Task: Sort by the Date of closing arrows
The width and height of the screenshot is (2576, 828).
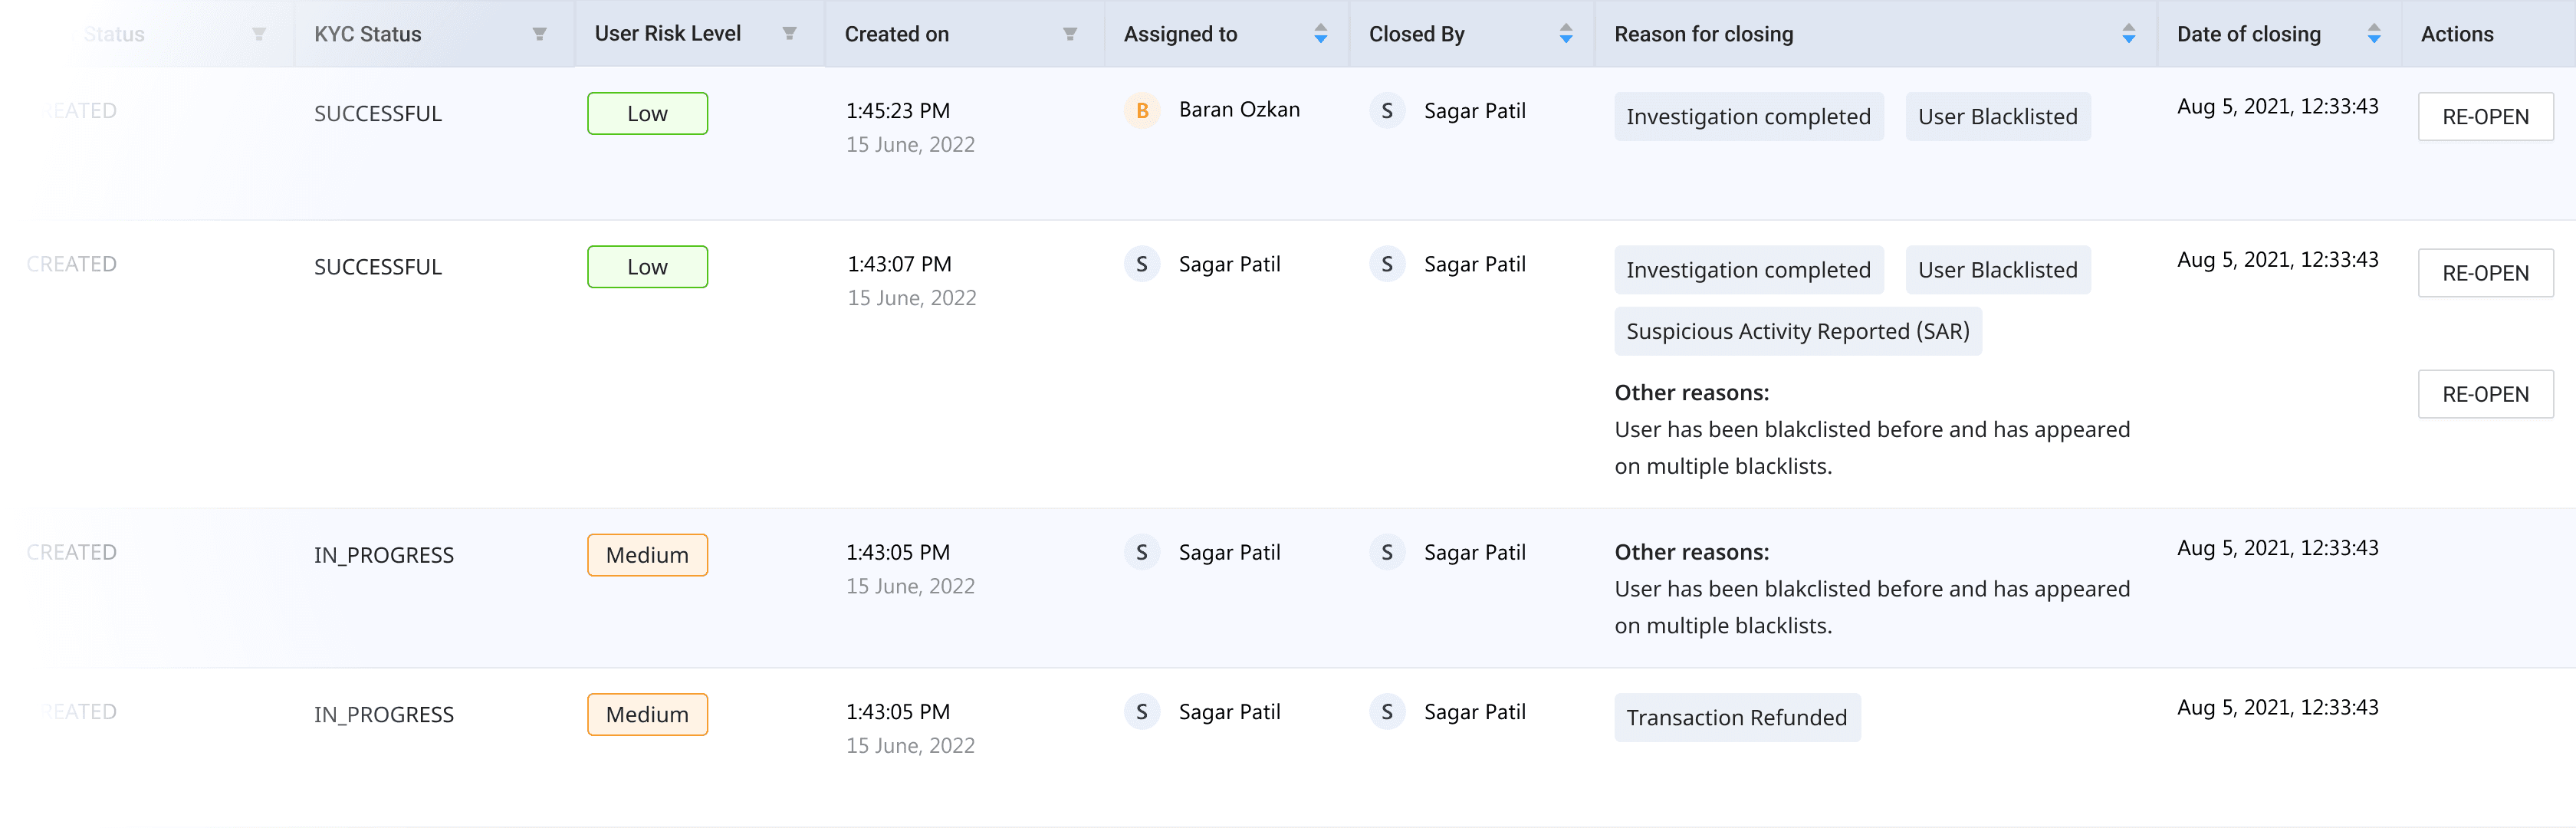Action: (x=2373, y=34)
